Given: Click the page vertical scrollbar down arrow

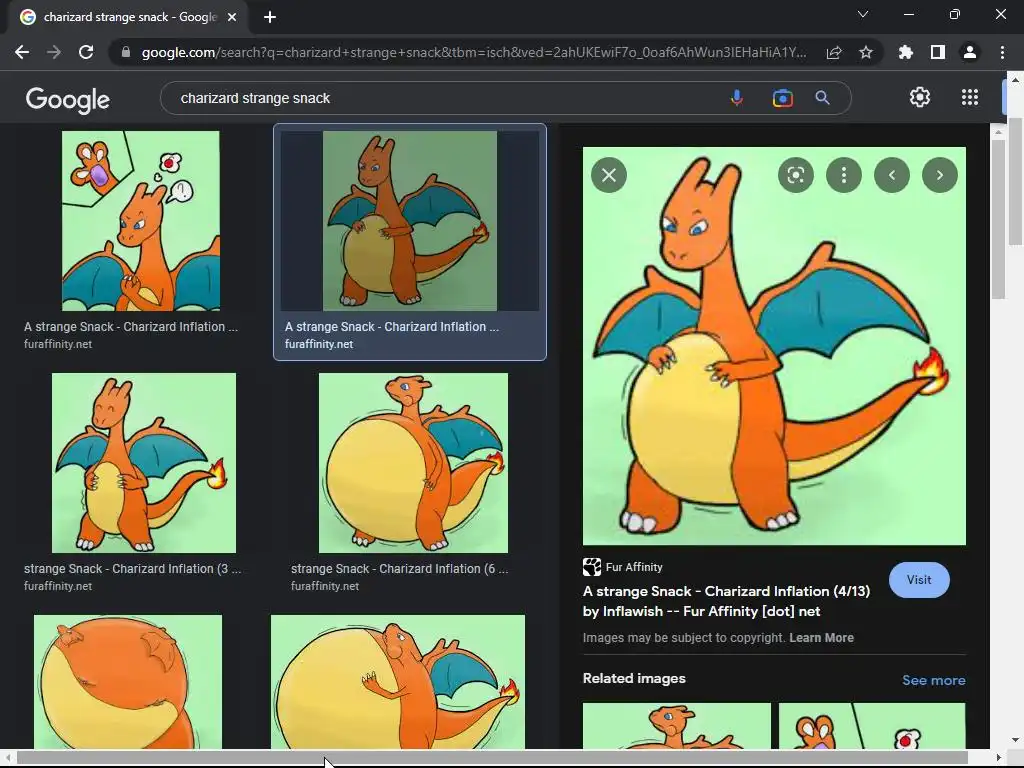Looking at the screenshot, I should [x=1015, y=740].
